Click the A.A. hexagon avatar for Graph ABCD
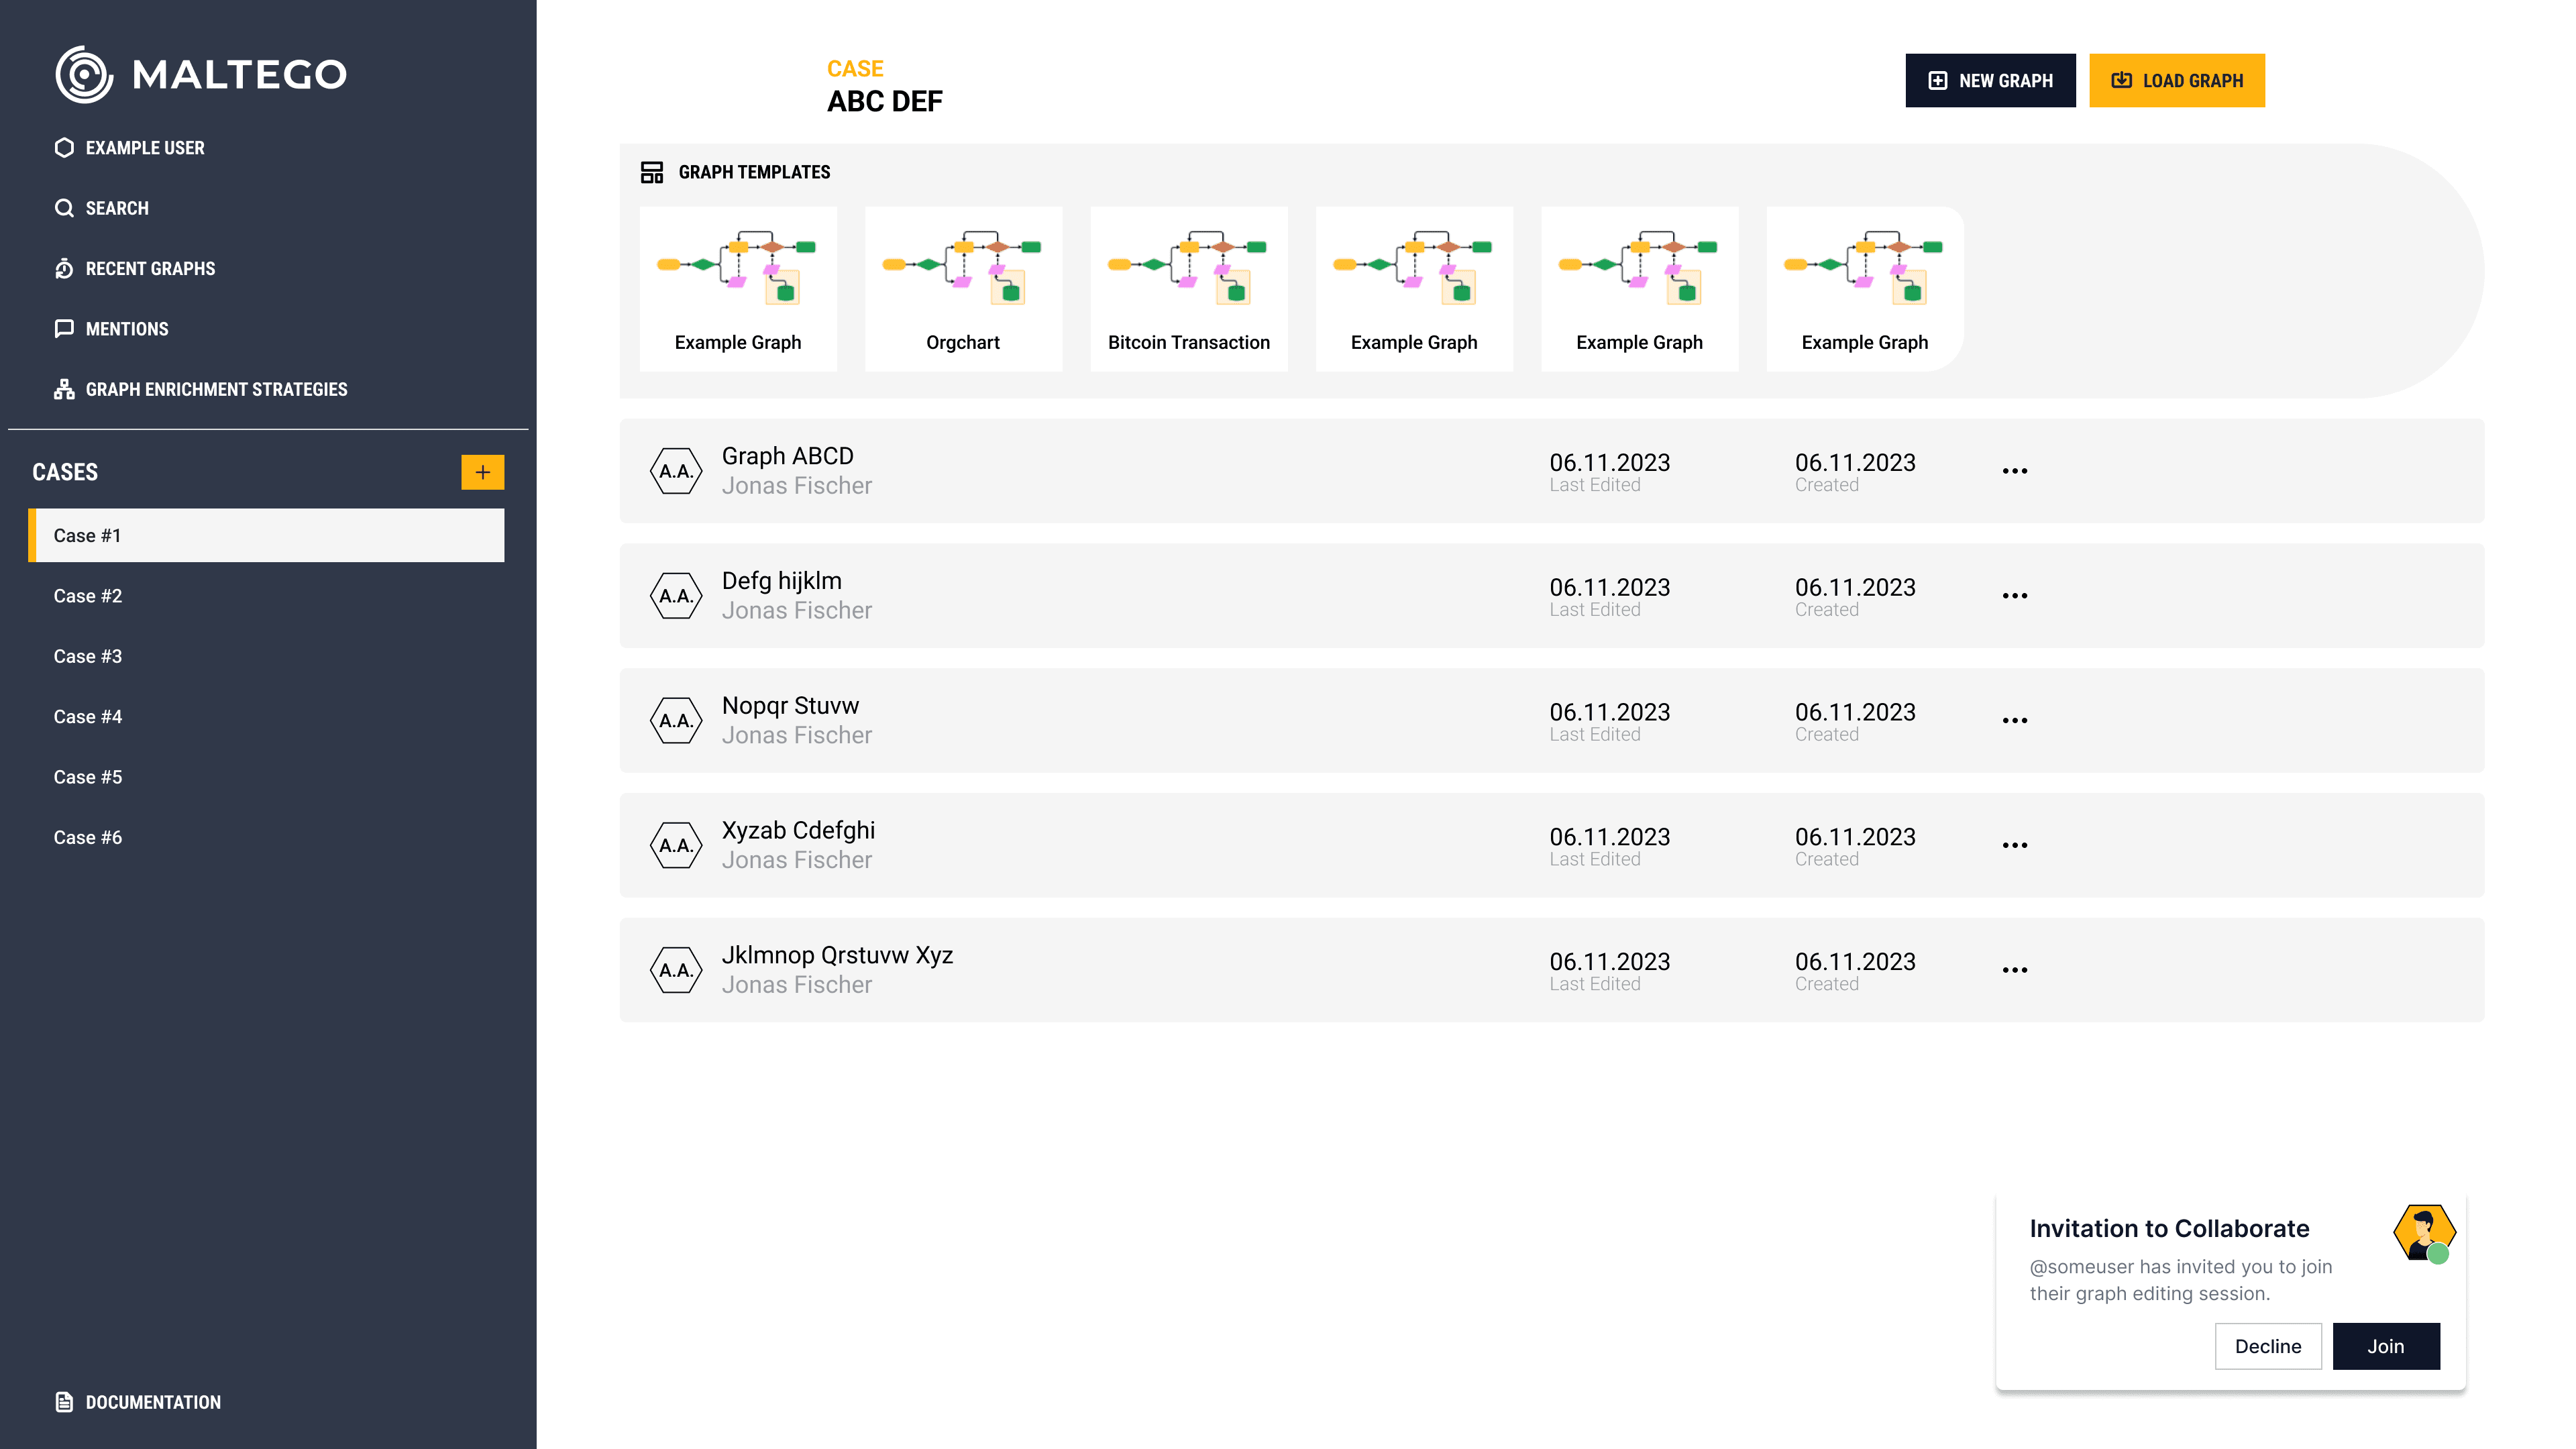2576x1449 pixels. coord(676,471)
